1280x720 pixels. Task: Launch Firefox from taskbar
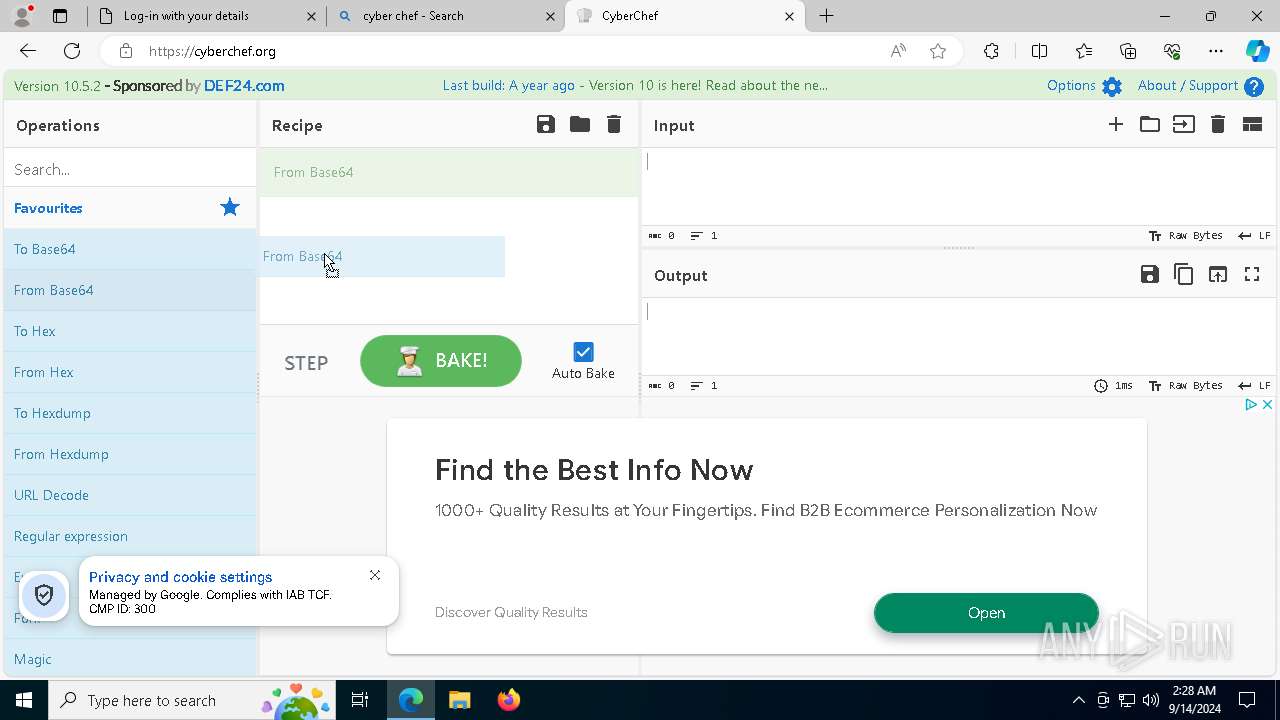[x=509, y=700]
